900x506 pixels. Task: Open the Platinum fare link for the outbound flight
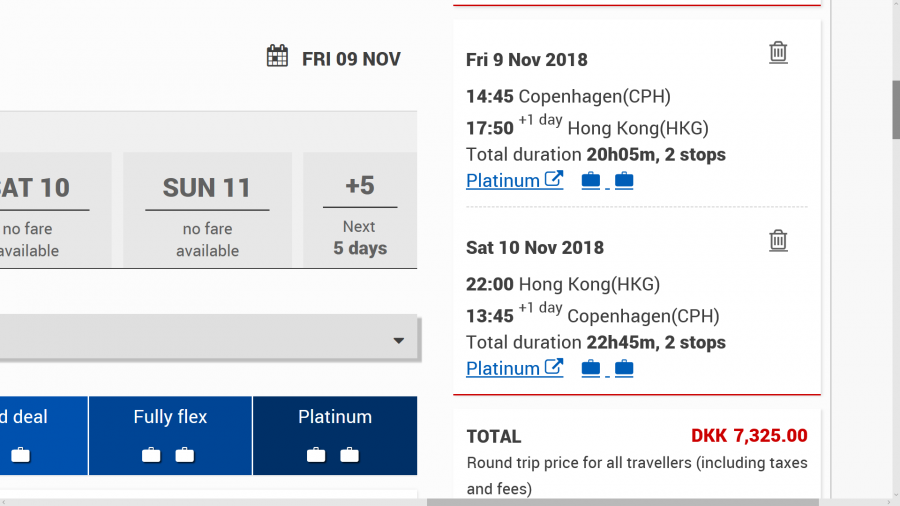503,181
